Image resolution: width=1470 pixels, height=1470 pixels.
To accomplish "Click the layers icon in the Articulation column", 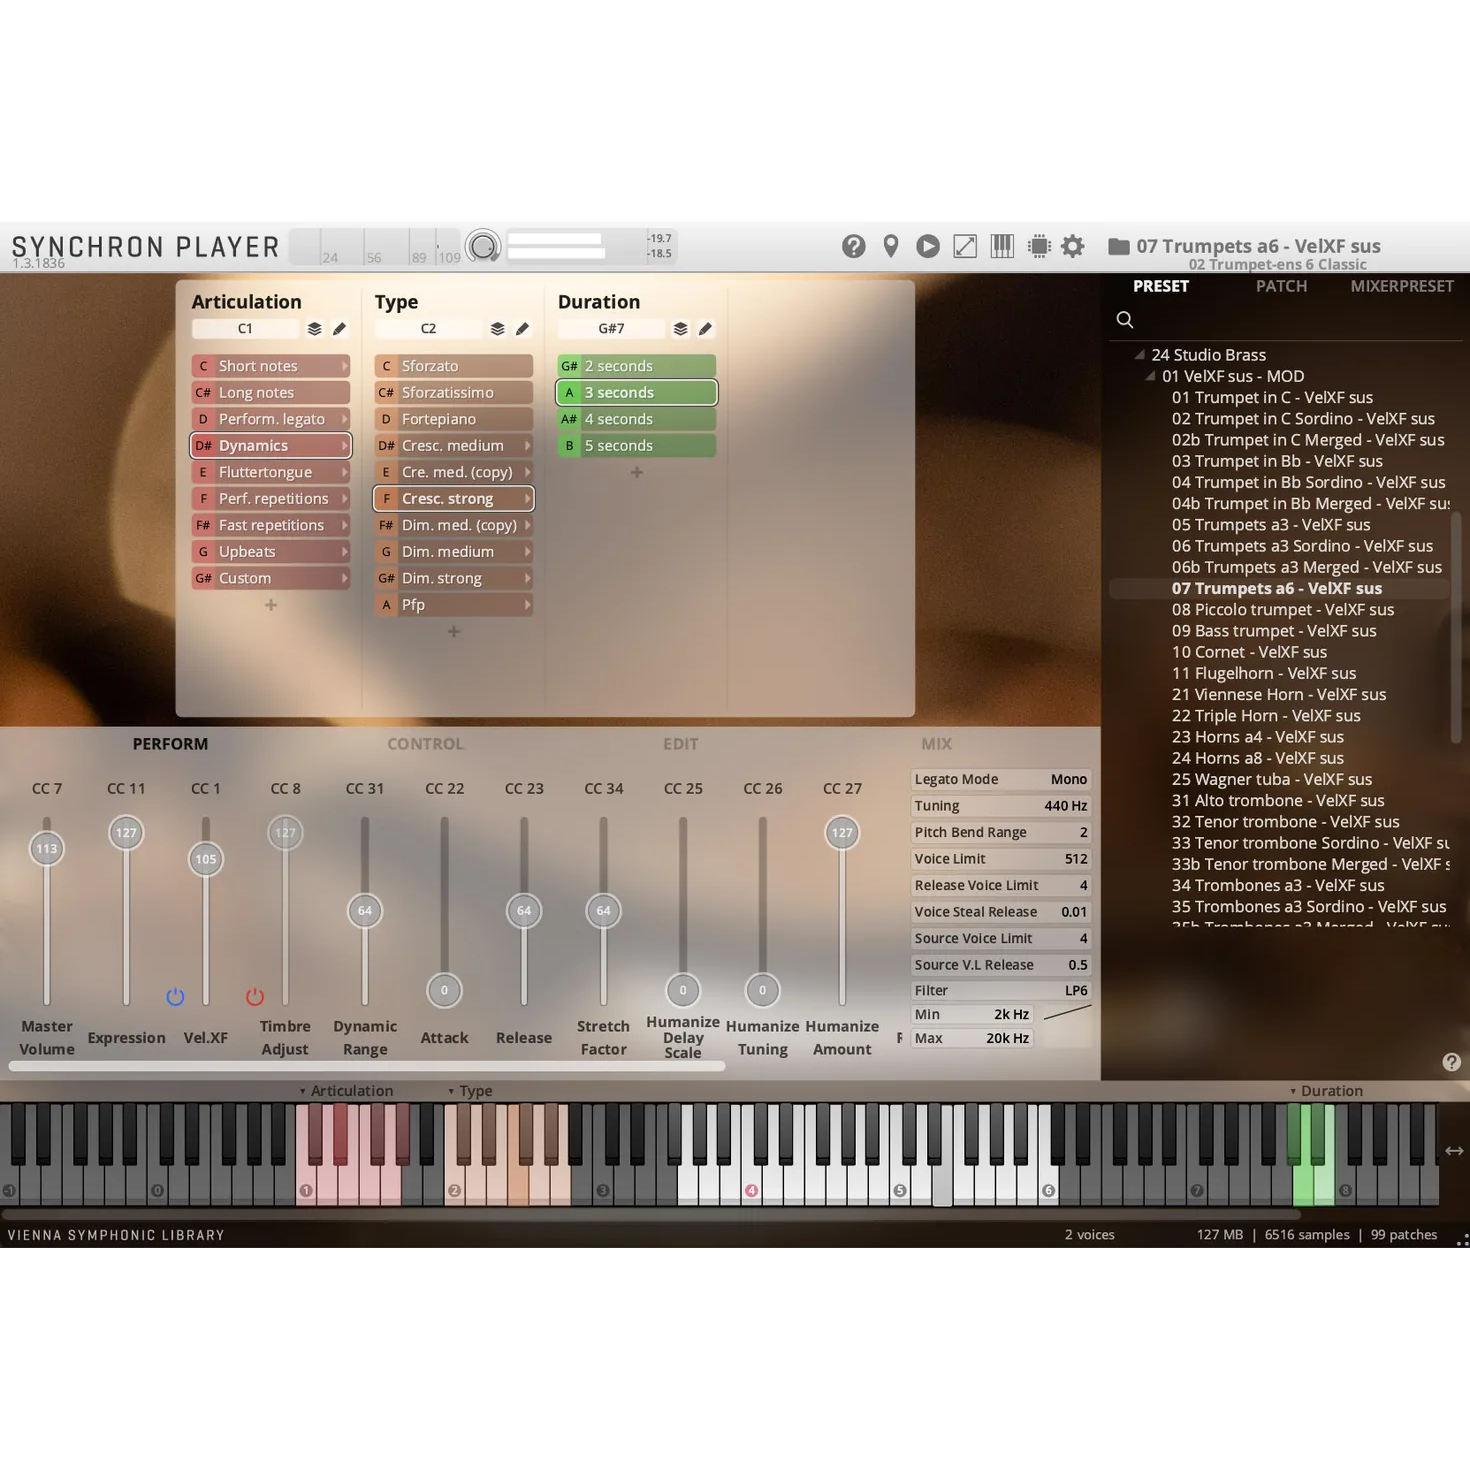I will tap(314, 329).
